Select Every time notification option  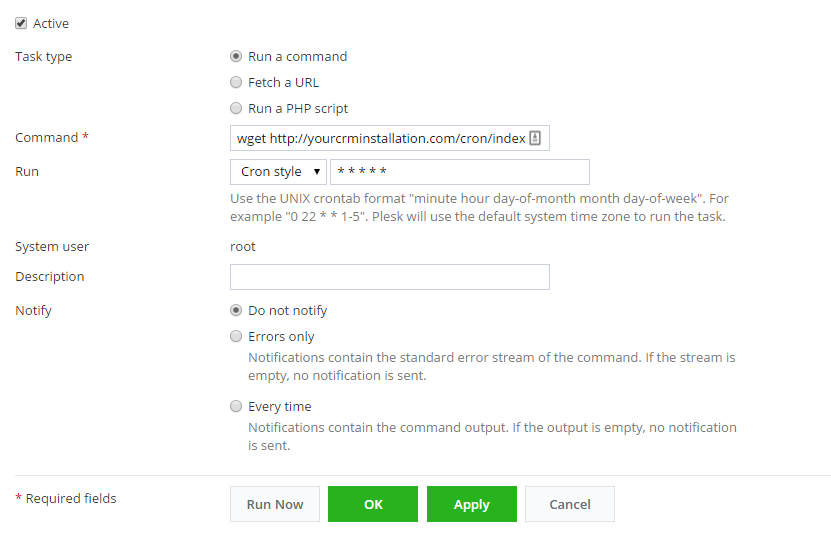236,407
